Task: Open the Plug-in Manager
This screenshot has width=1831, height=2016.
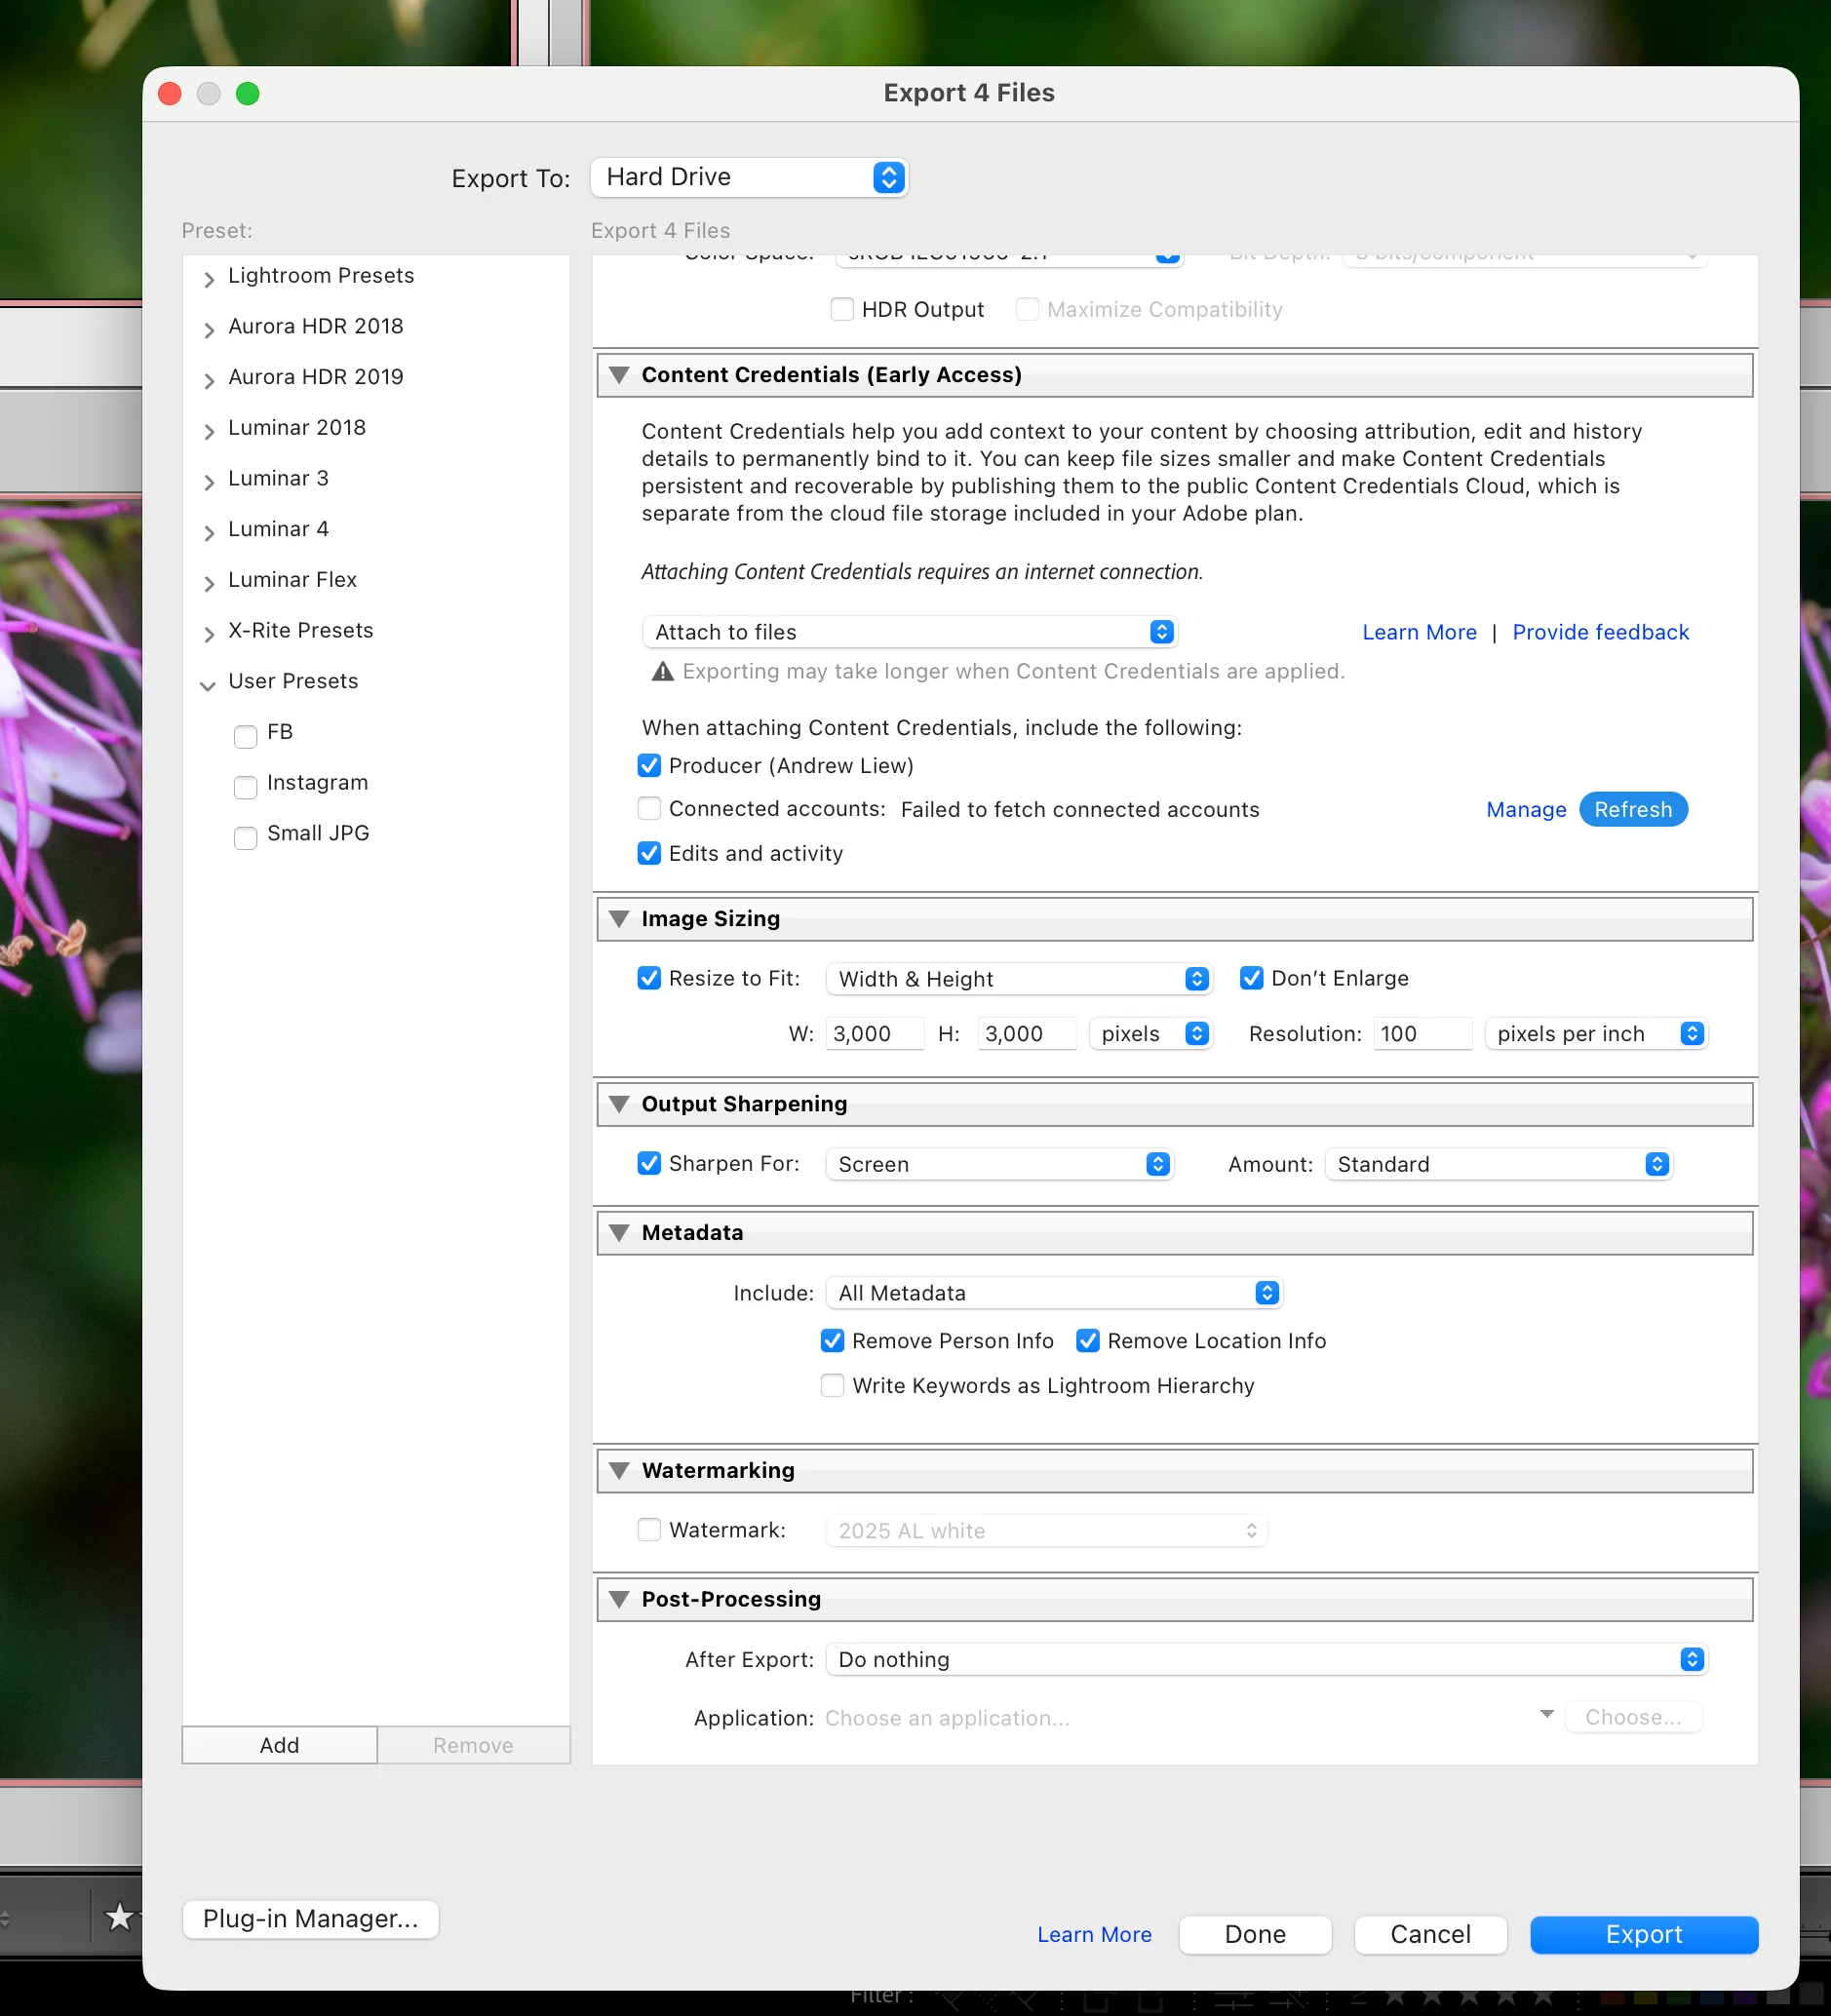Action: [x=310, y=1919]
